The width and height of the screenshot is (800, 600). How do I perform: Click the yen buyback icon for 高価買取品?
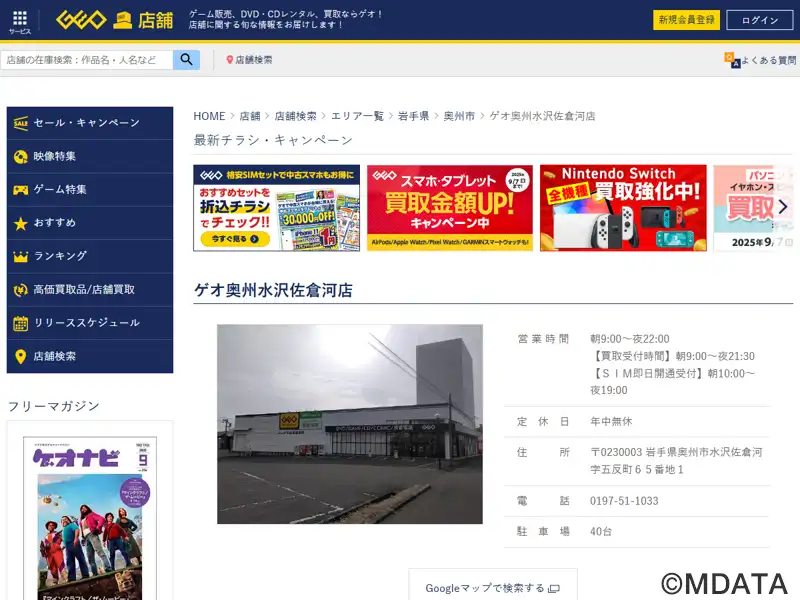pyautogui.click(x=20, y=290)
